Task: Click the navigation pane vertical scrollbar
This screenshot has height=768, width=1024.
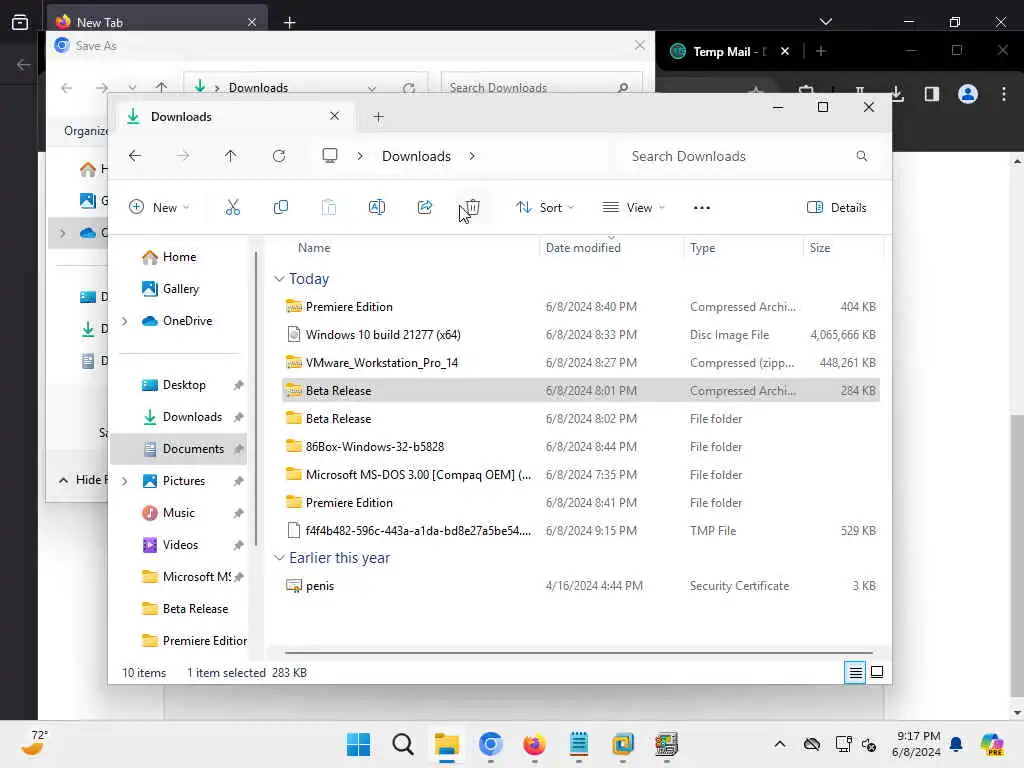Action: 255,398
